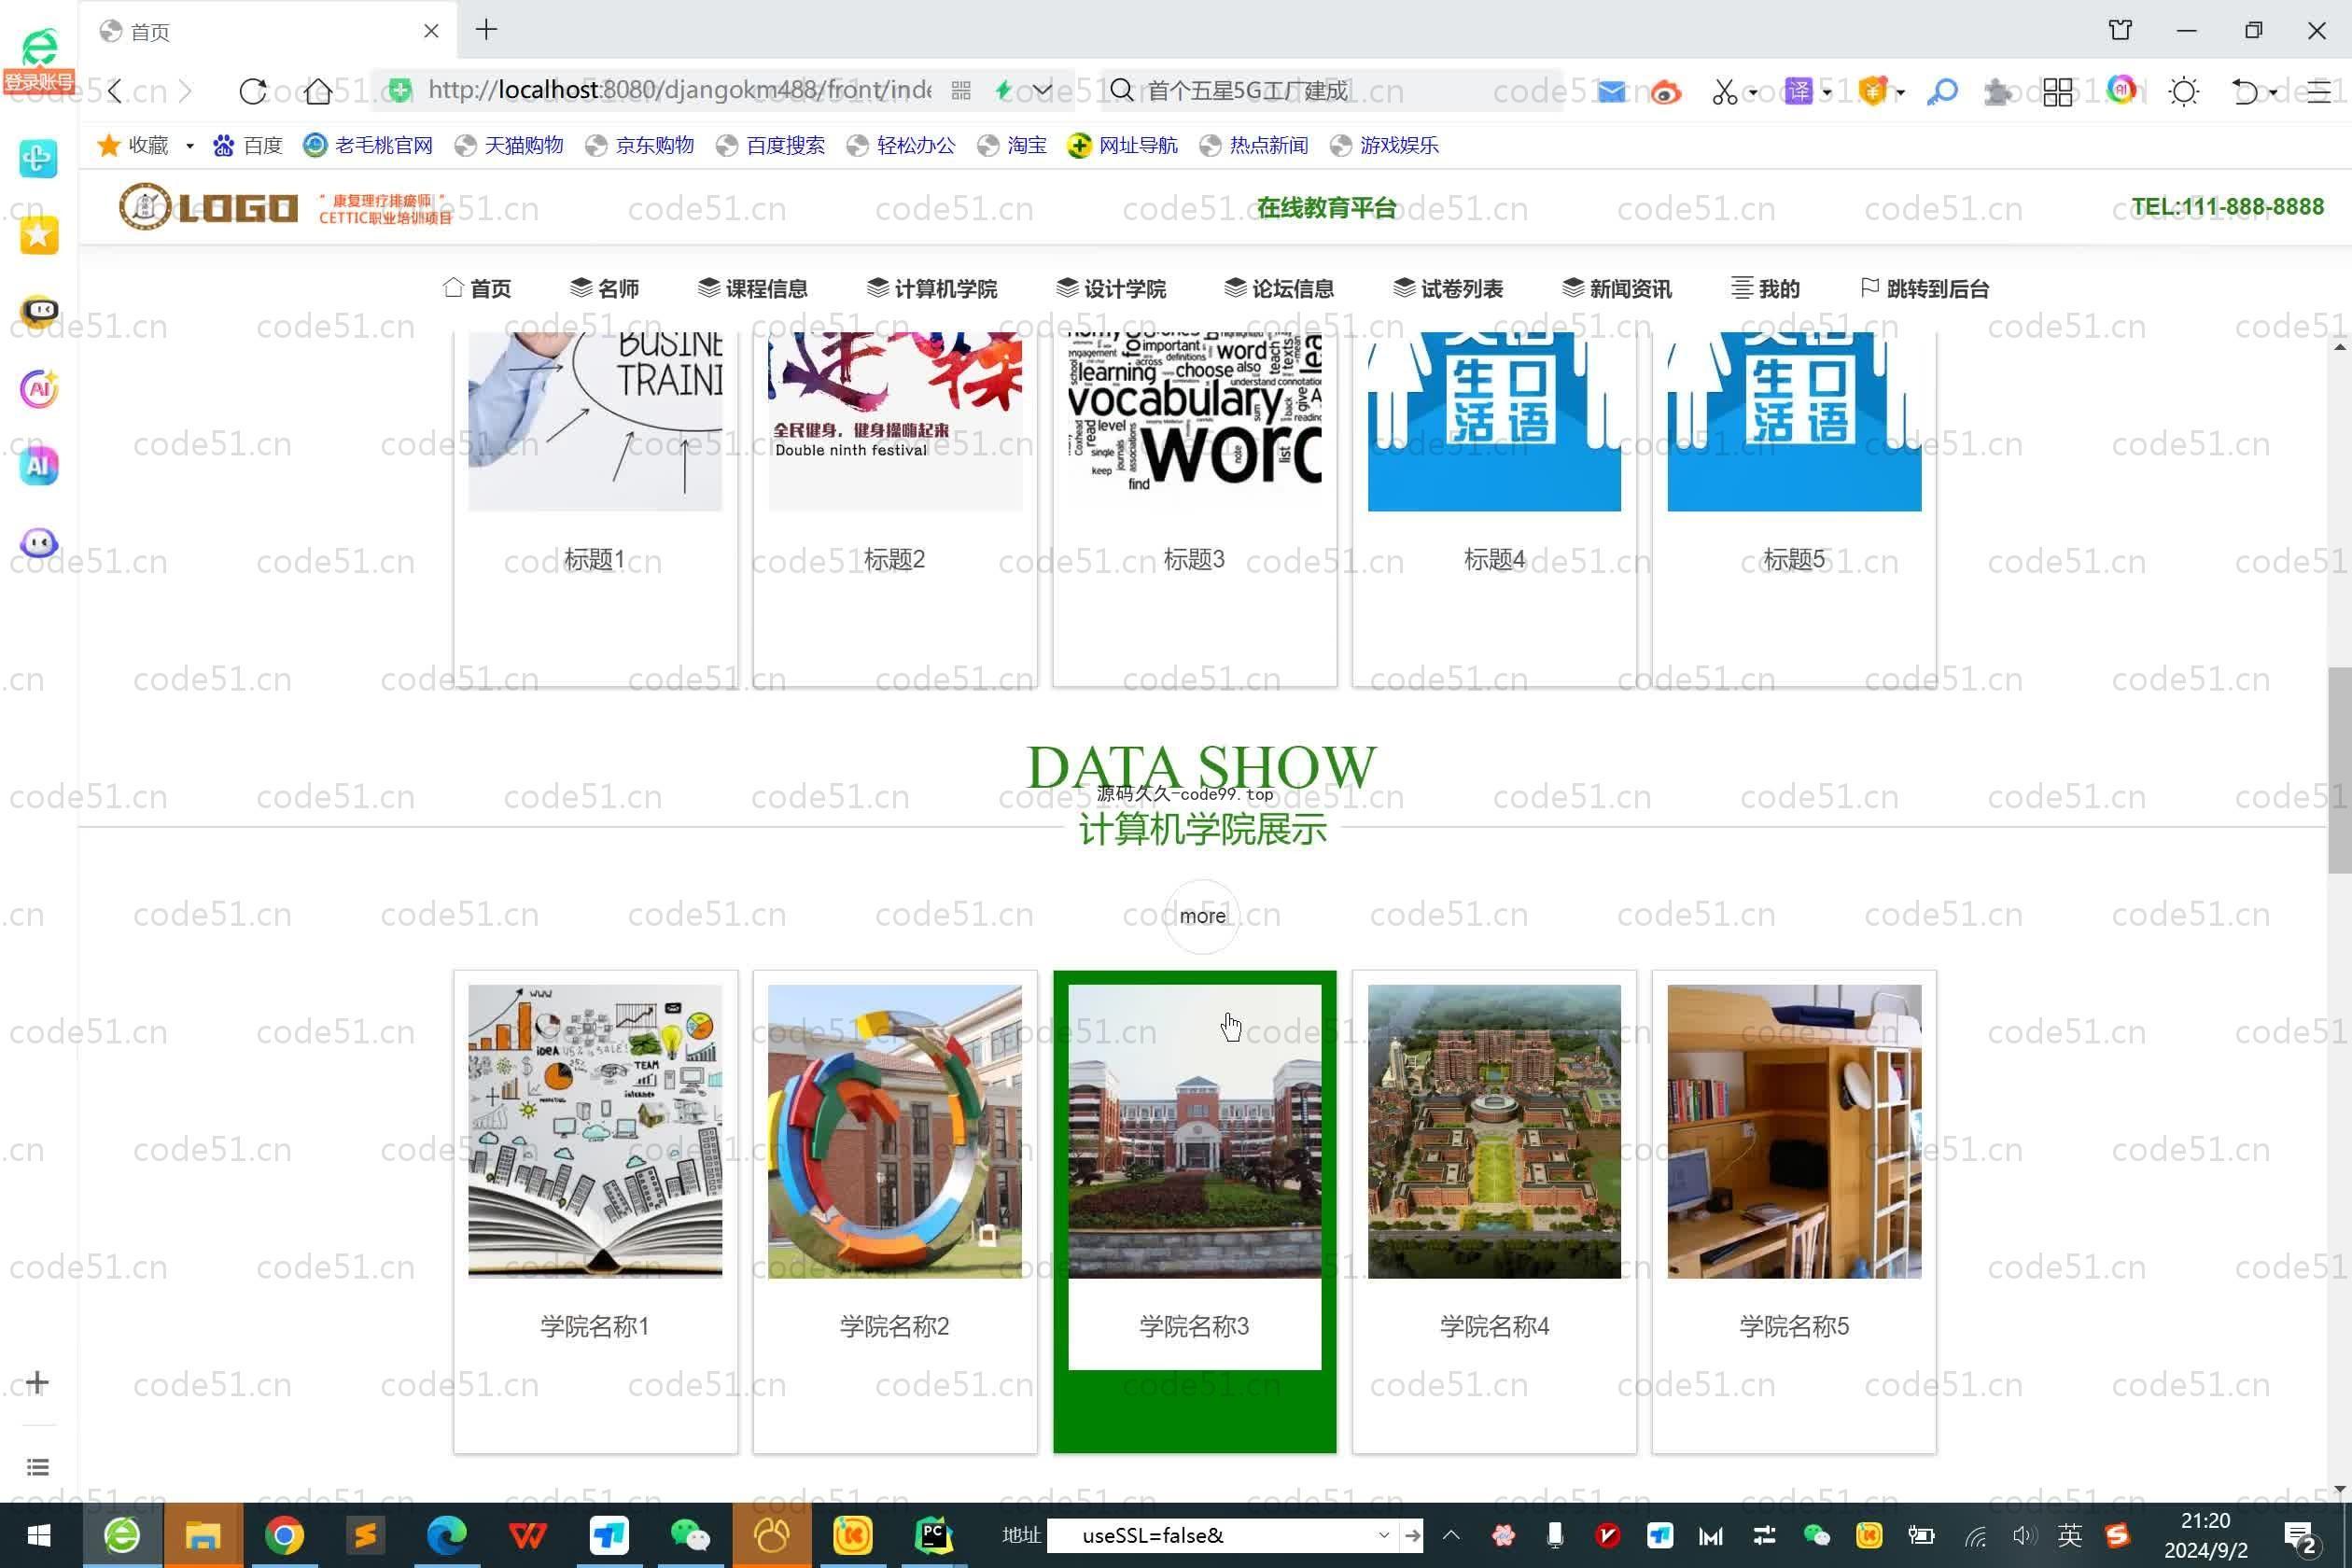Click the plus add icon in sidebar
The width and height of the screenshot is (2352, 1568).
coord(37,1382)
